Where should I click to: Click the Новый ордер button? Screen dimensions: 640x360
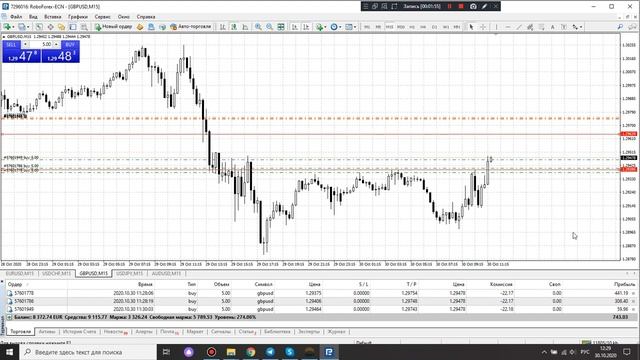tap(113, 27)
